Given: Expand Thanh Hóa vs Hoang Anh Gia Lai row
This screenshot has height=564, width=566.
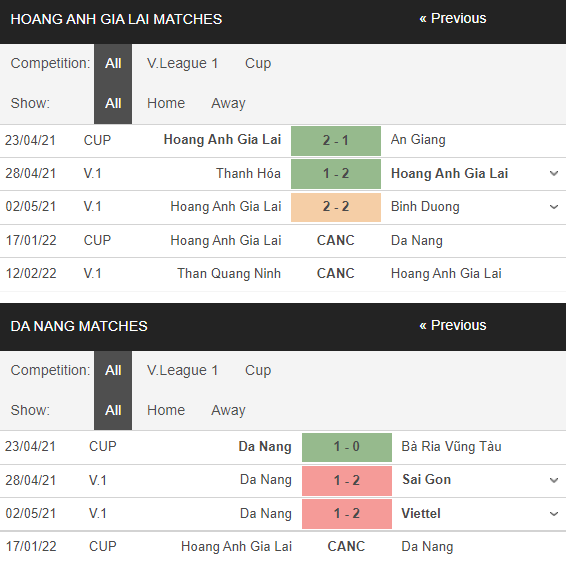Looking at the screenshot, I should (x=554, y=174).
